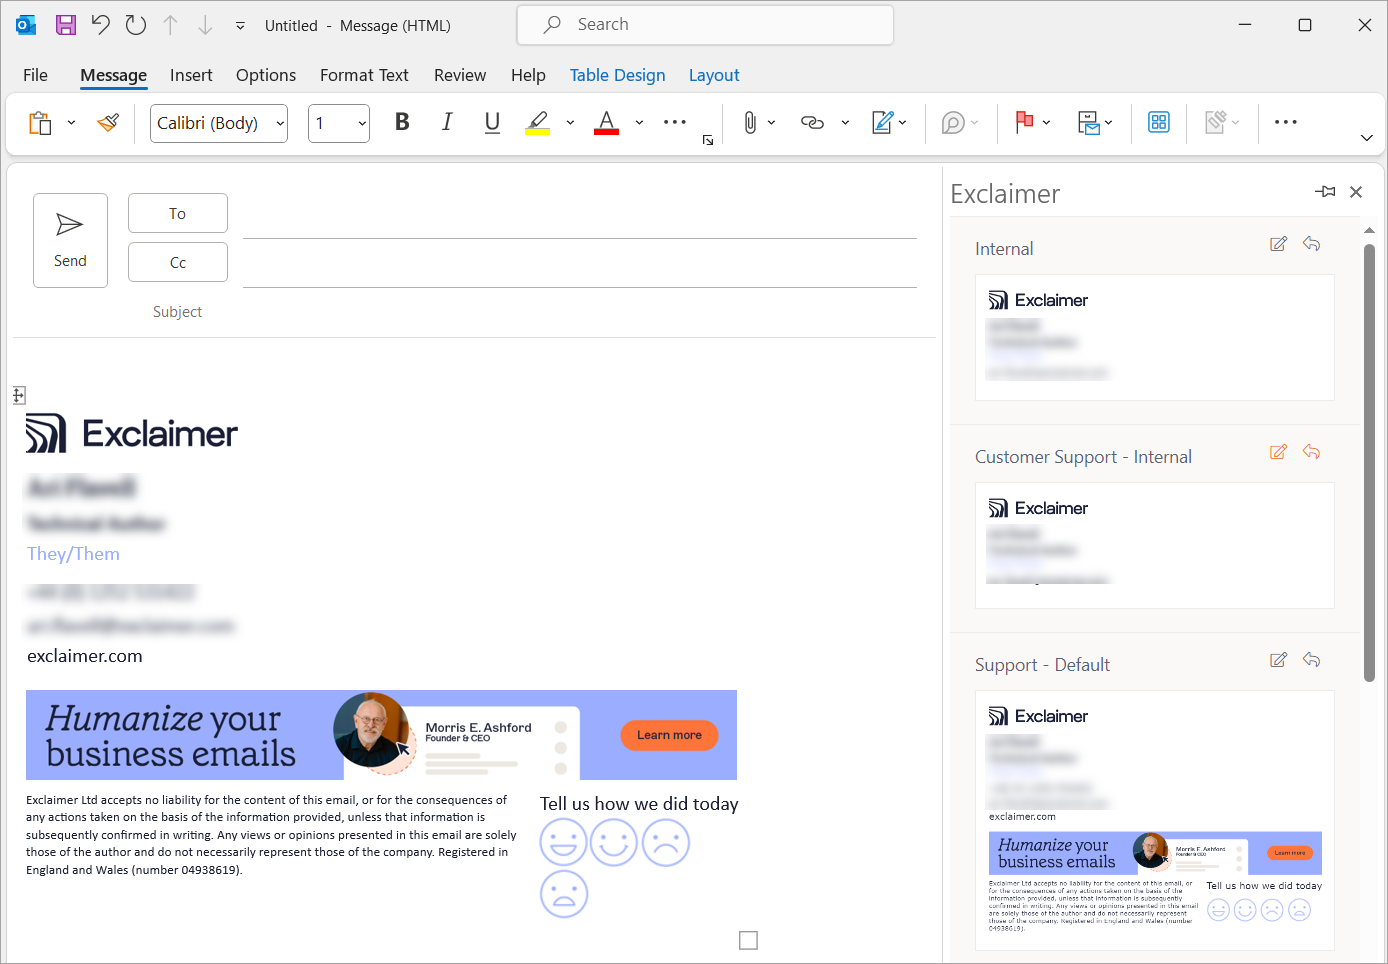Image resolution: width=1388 pixels, height=964 pixels.
Task: Redo the last action
Action: (136, 25)
